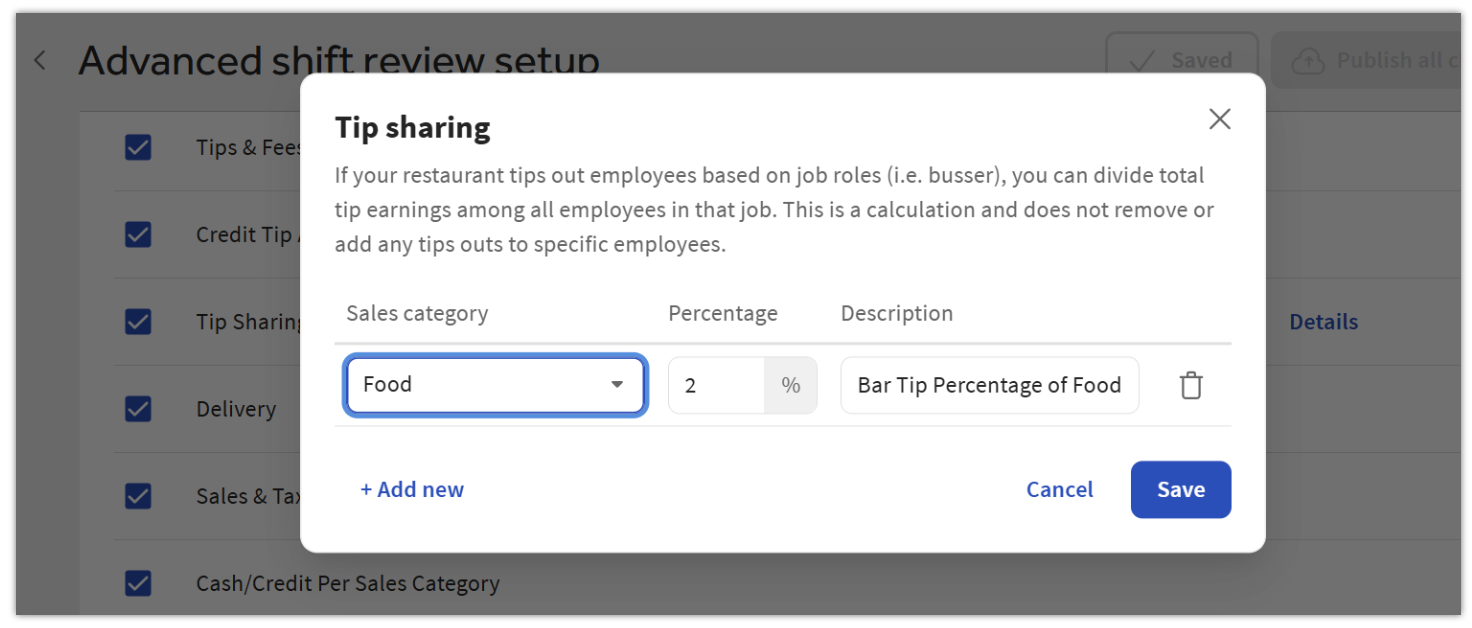Uncheck Cash/Credit Per Sales Category checkbox
This screenshot has width=1472, height=628.
(x=138, y=583)
